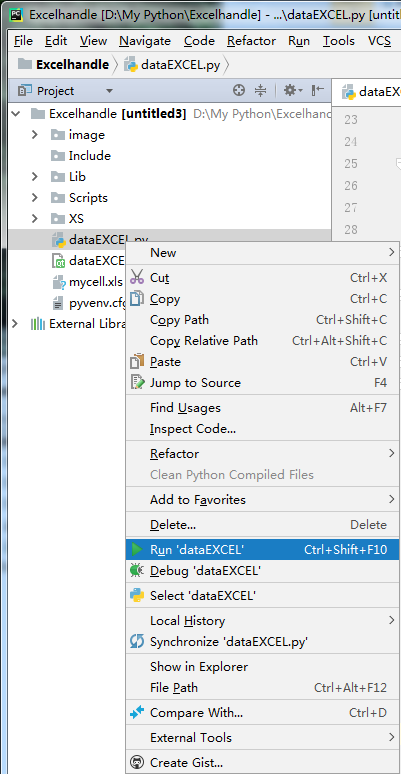Click the green Run 'dataEXCEL' arrow icon
Screen dimensions: 401x774
pyautogui.click(x=136, y=549)
